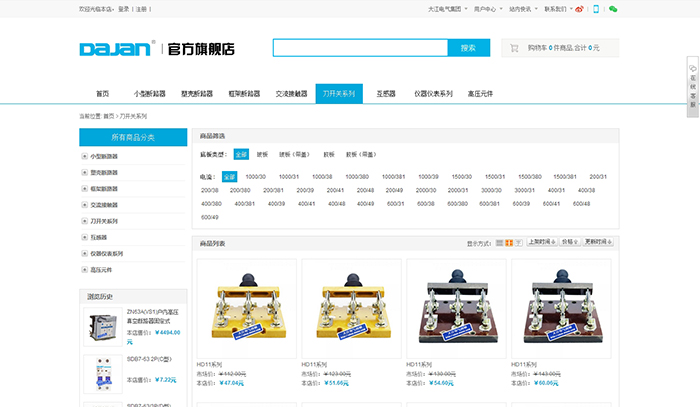
Task: Click the 登录 login link
Action: pyautogui.click(x=124, y=9)
